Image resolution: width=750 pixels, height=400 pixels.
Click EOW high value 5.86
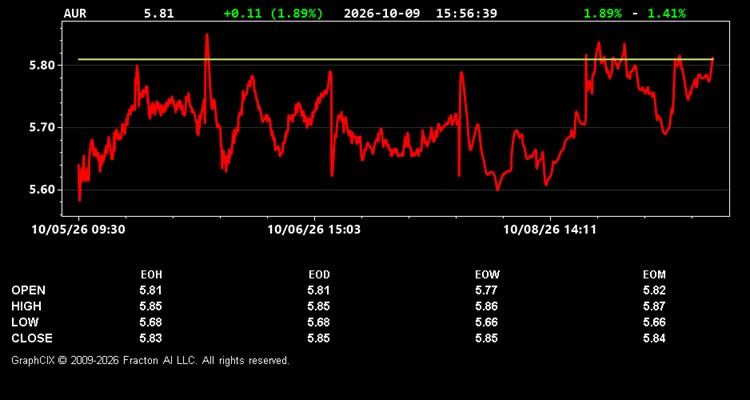click(x=487, y=306)
